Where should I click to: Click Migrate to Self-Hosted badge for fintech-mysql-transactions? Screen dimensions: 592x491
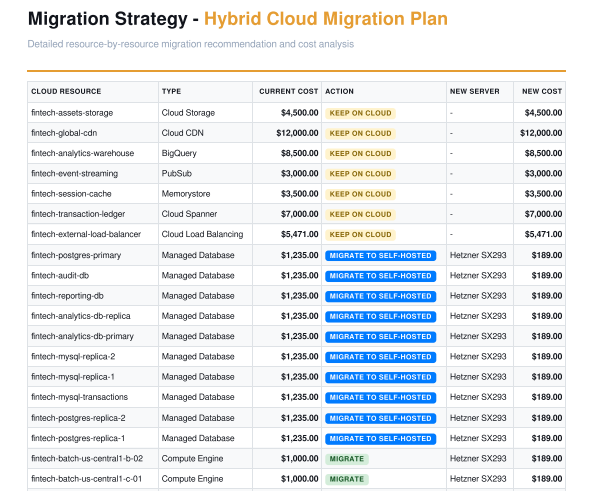[381, 397]
